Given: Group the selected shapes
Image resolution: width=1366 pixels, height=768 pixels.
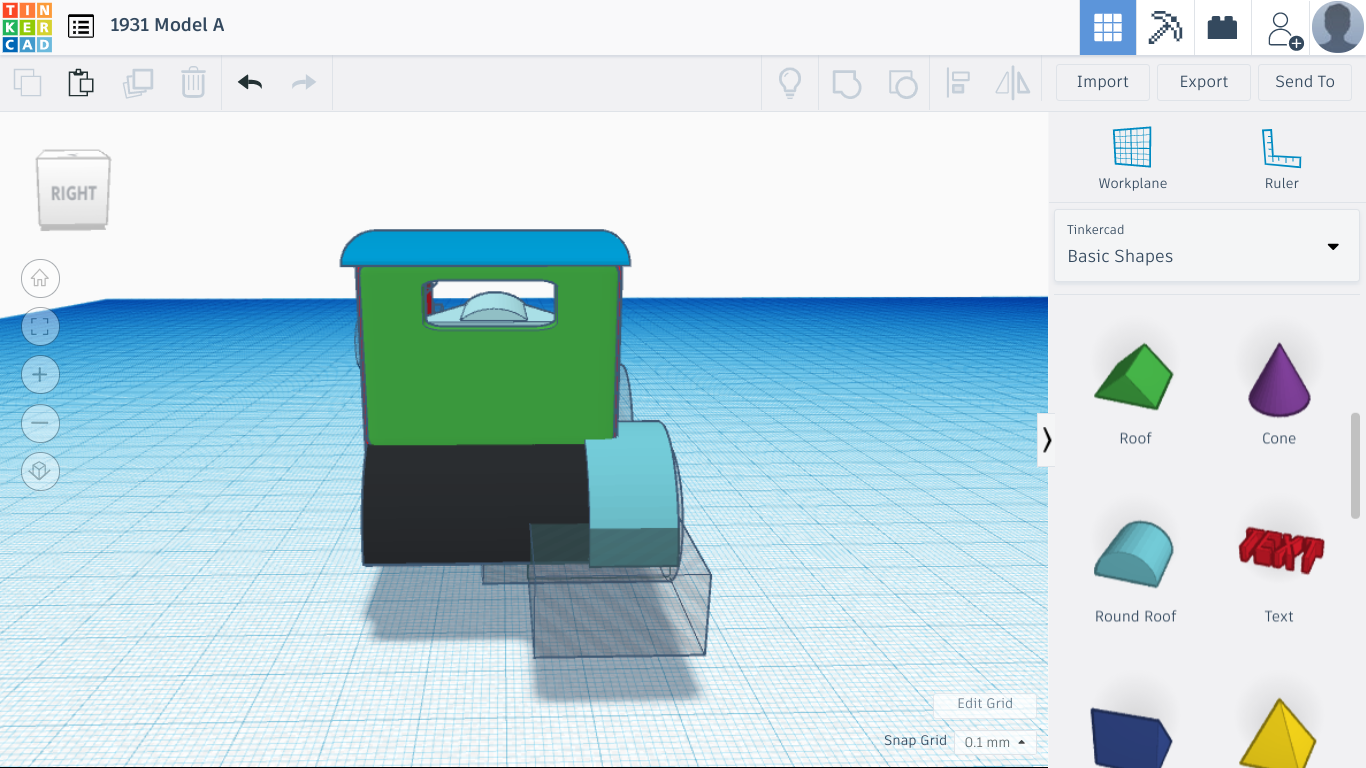Looking at the screenshot, I should coord(846,82).
